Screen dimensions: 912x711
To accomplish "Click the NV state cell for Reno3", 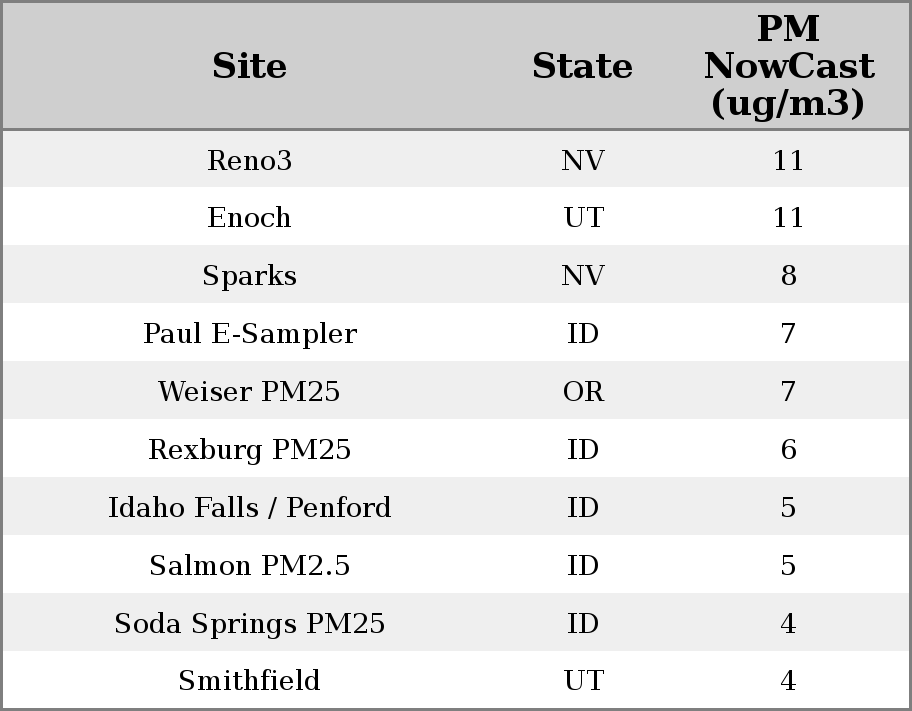I will [583, 160].
